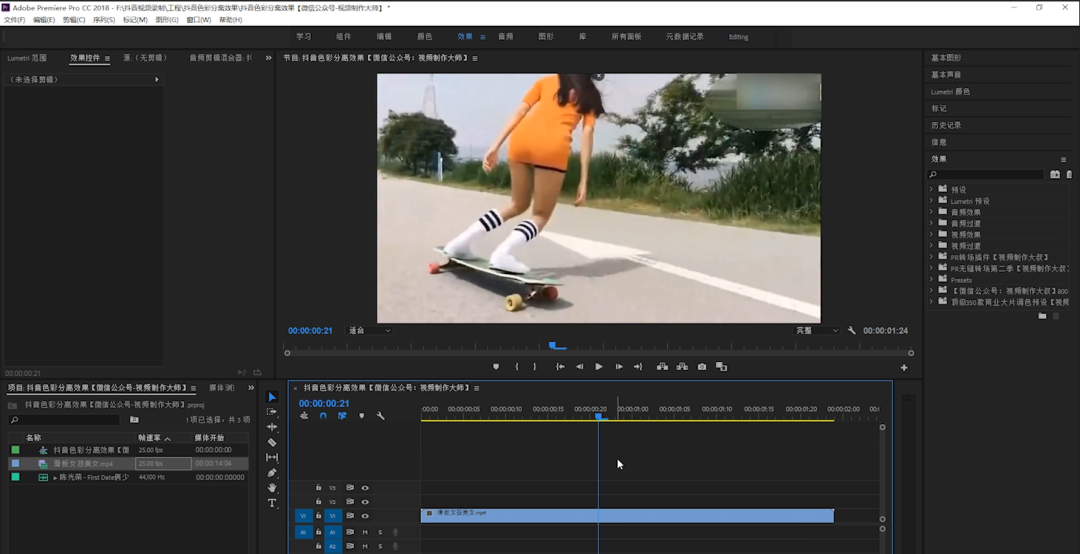Open zoom level dropdown 适合
The image size is (1080, 554).
click(369, 331)
